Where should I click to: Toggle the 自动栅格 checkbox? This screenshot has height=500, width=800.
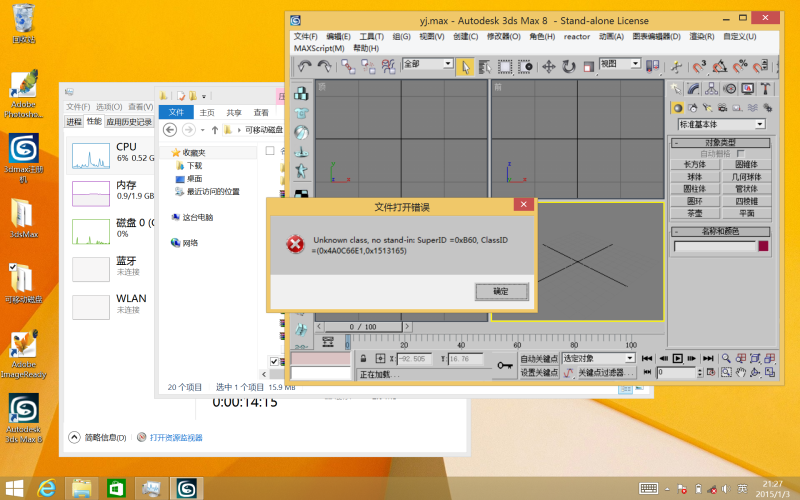coord(740,153)
